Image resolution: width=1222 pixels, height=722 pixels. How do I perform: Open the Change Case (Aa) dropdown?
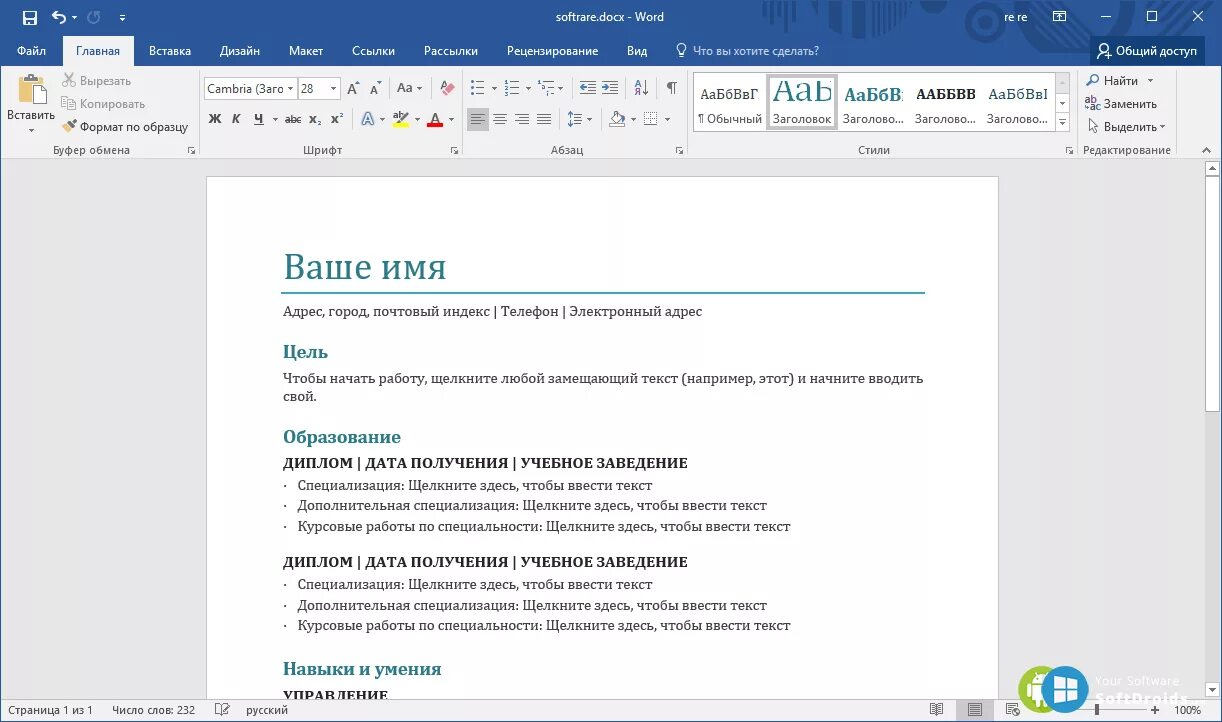(409, 88)
